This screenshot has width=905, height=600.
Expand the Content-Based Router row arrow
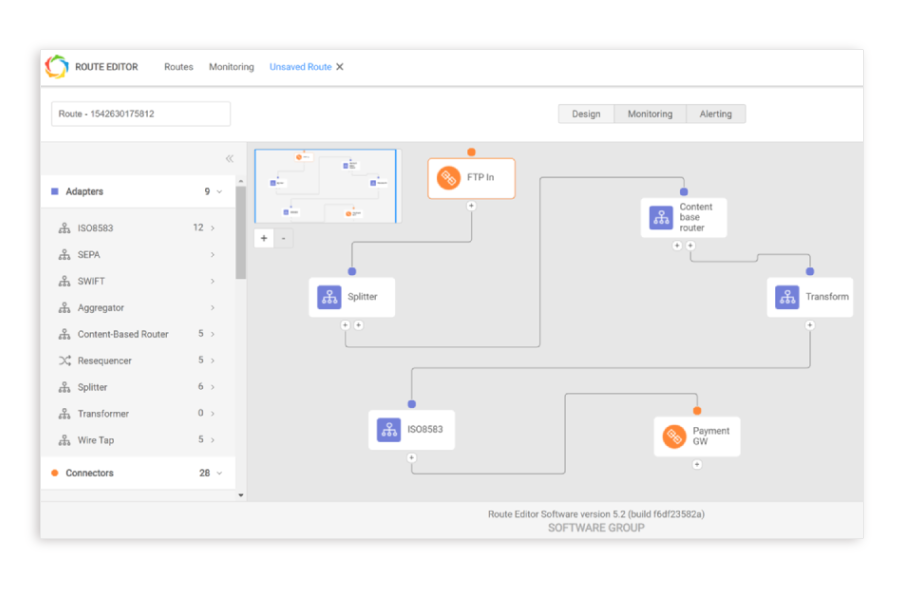(x=212, y=334)
